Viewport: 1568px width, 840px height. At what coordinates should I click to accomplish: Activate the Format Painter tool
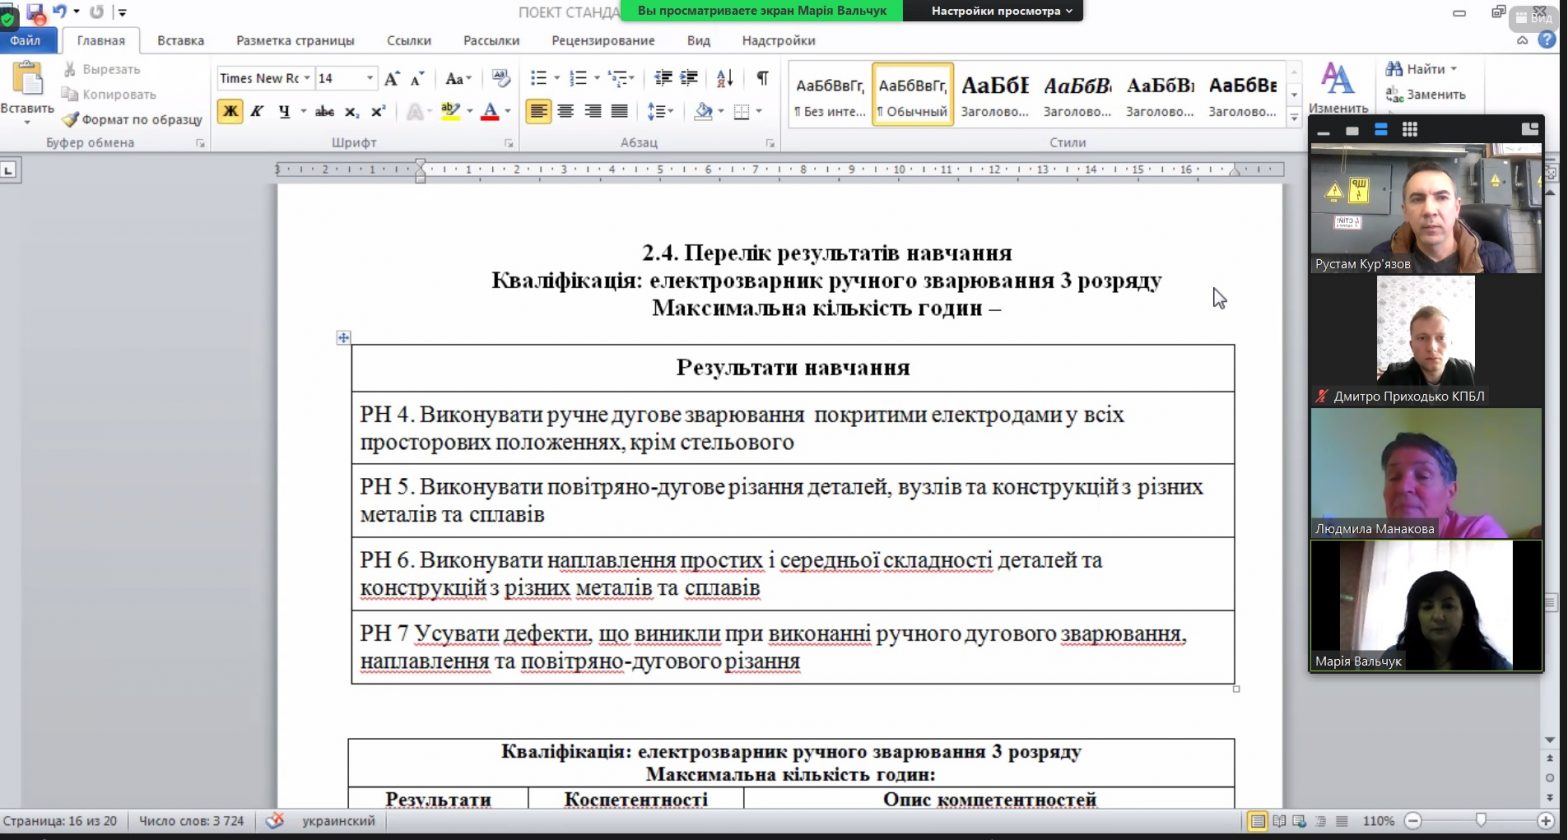[x=132, y=119]
